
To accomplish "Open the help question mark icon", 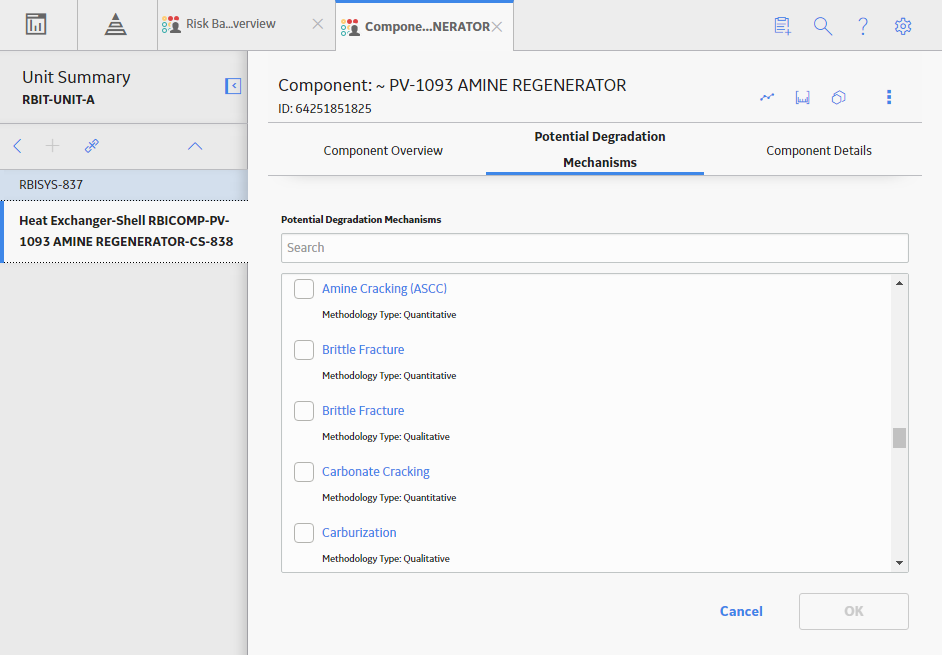I will (863, 26).
